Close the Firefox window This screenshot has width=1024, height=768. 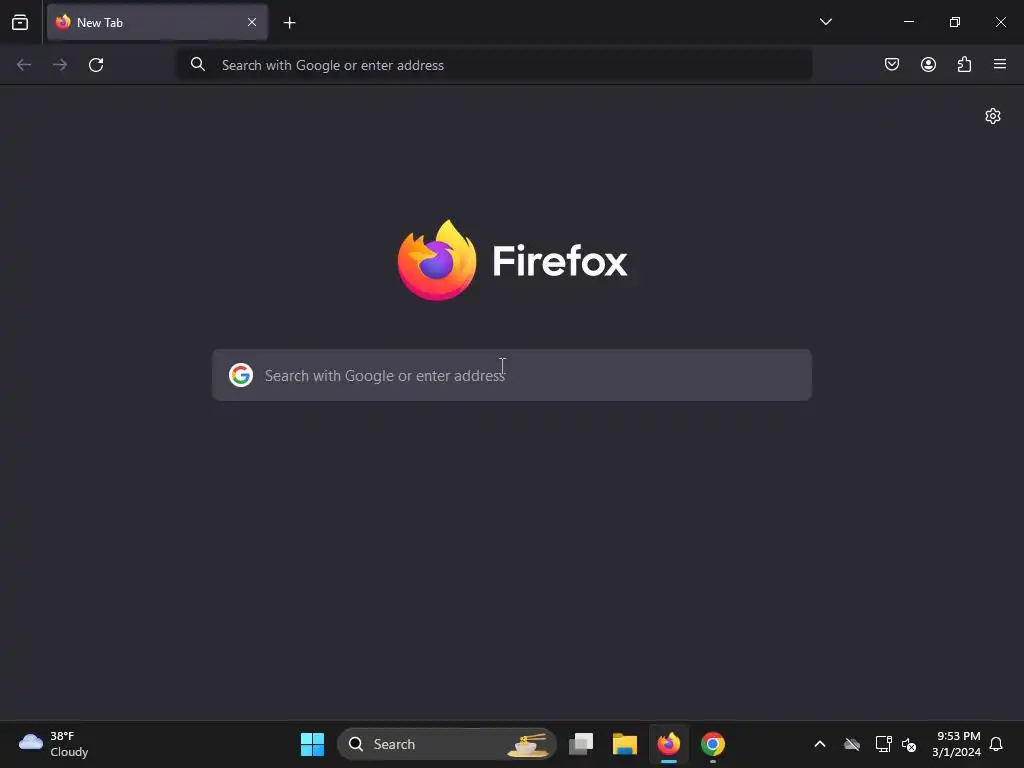1000,22
